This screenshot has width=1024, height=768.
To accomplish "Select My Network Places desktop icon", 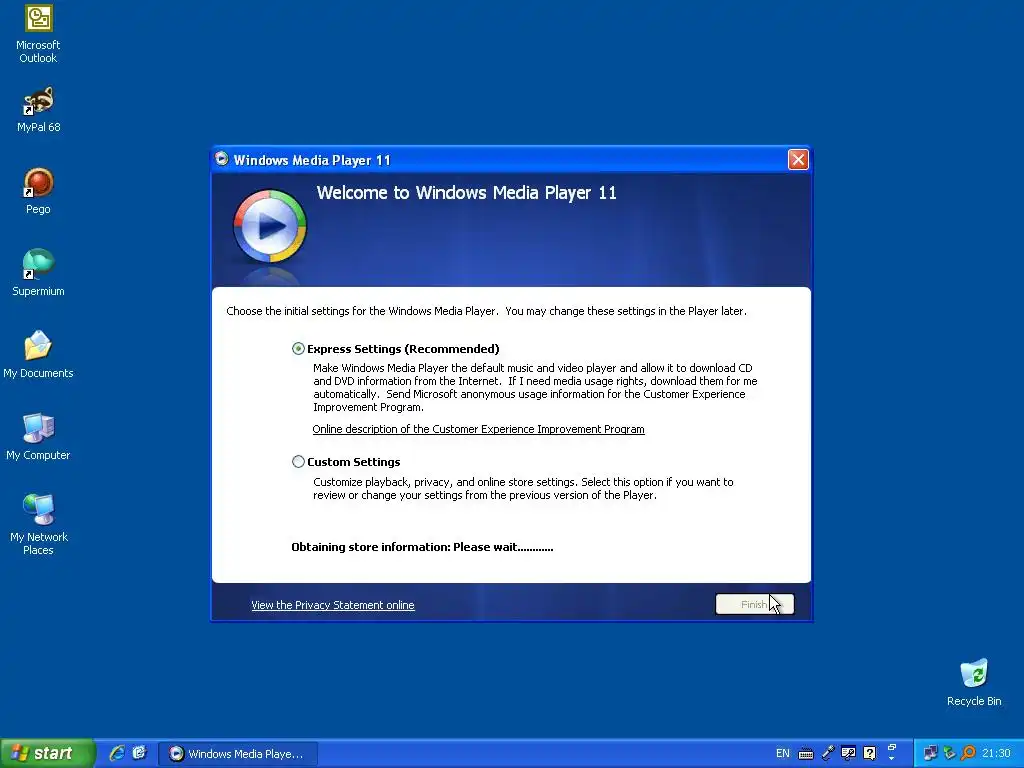I will coord(38,524).
